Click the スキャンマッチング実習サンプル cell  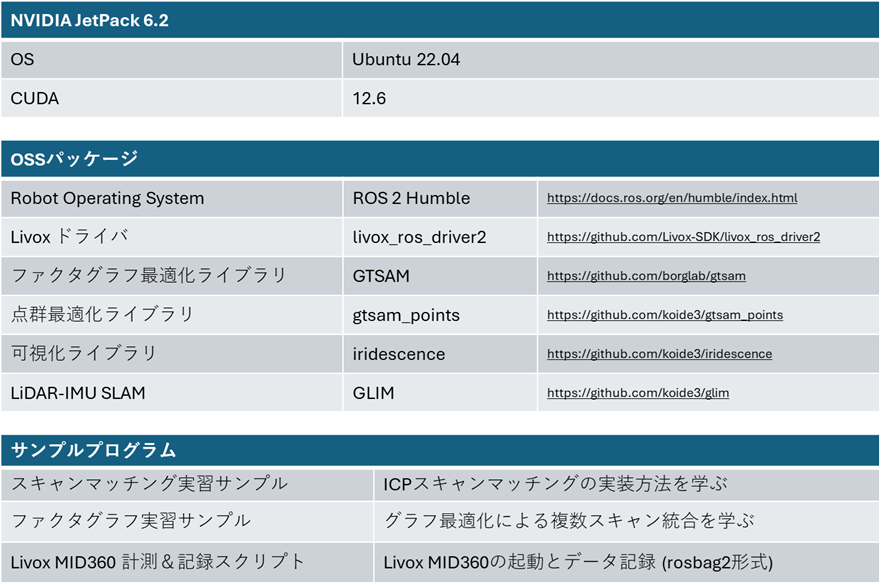(x=149, y=484)
